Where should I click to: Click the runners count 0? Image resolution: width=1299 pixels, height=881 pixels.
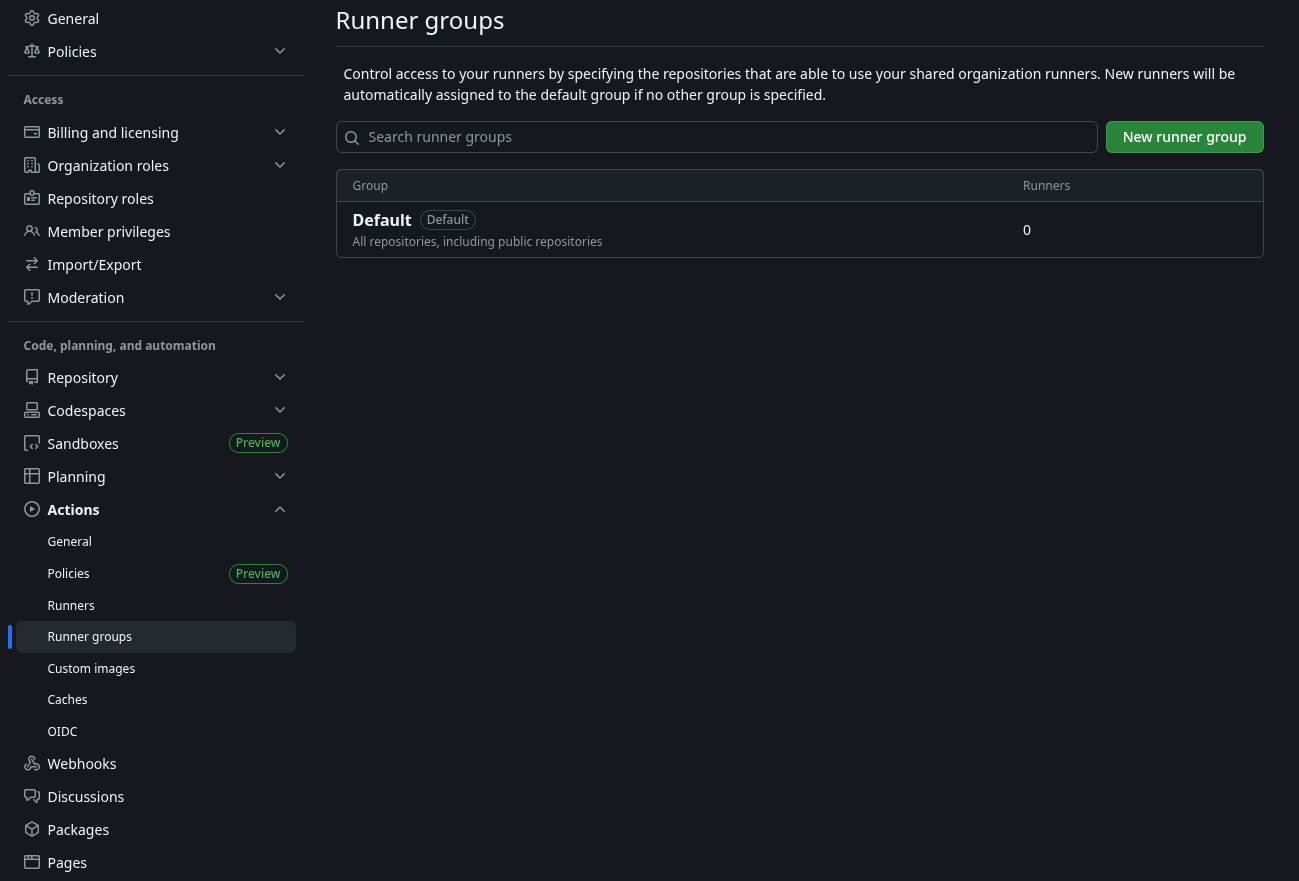1027,230
